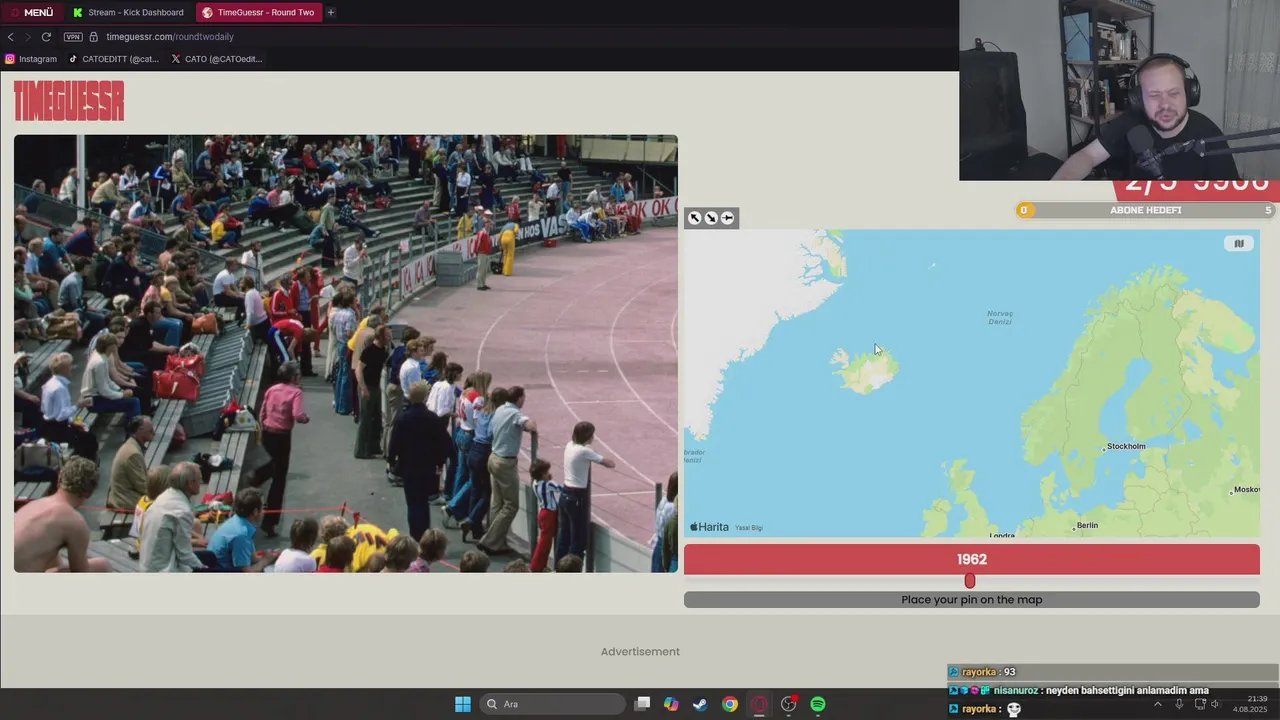Click the taskbar Ara search box

(x=552, y=704)
